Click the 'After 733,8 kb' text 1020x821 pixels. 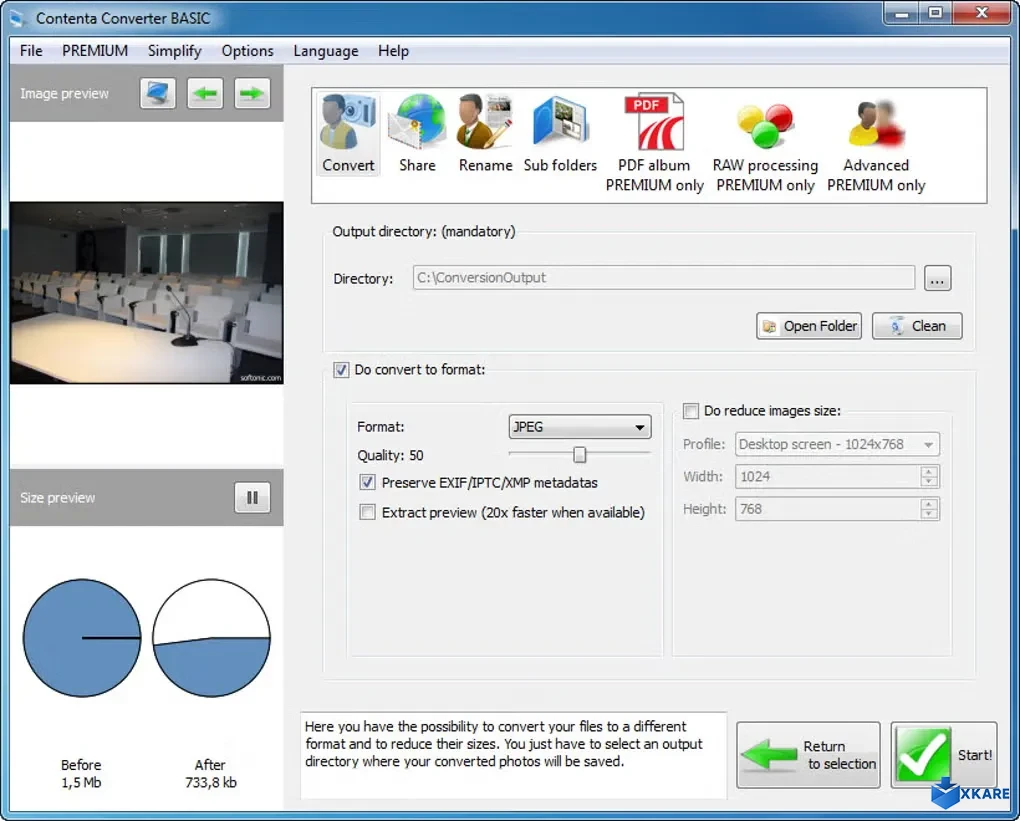tap(210, 774)
